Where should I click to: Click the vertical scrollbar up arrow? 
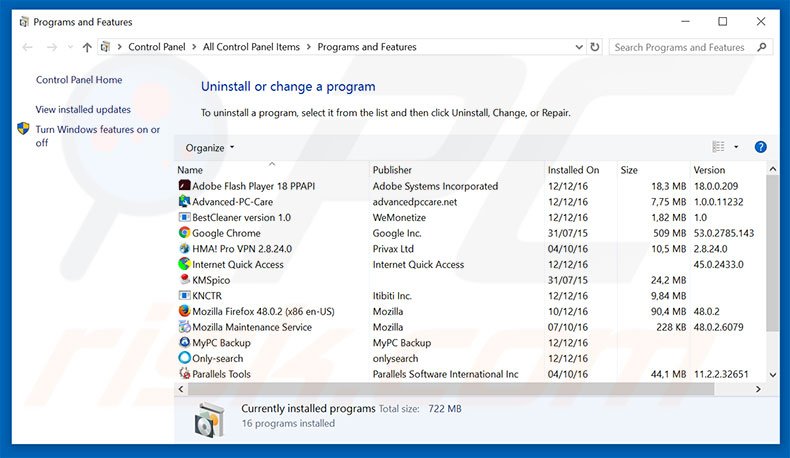(772, 169)
